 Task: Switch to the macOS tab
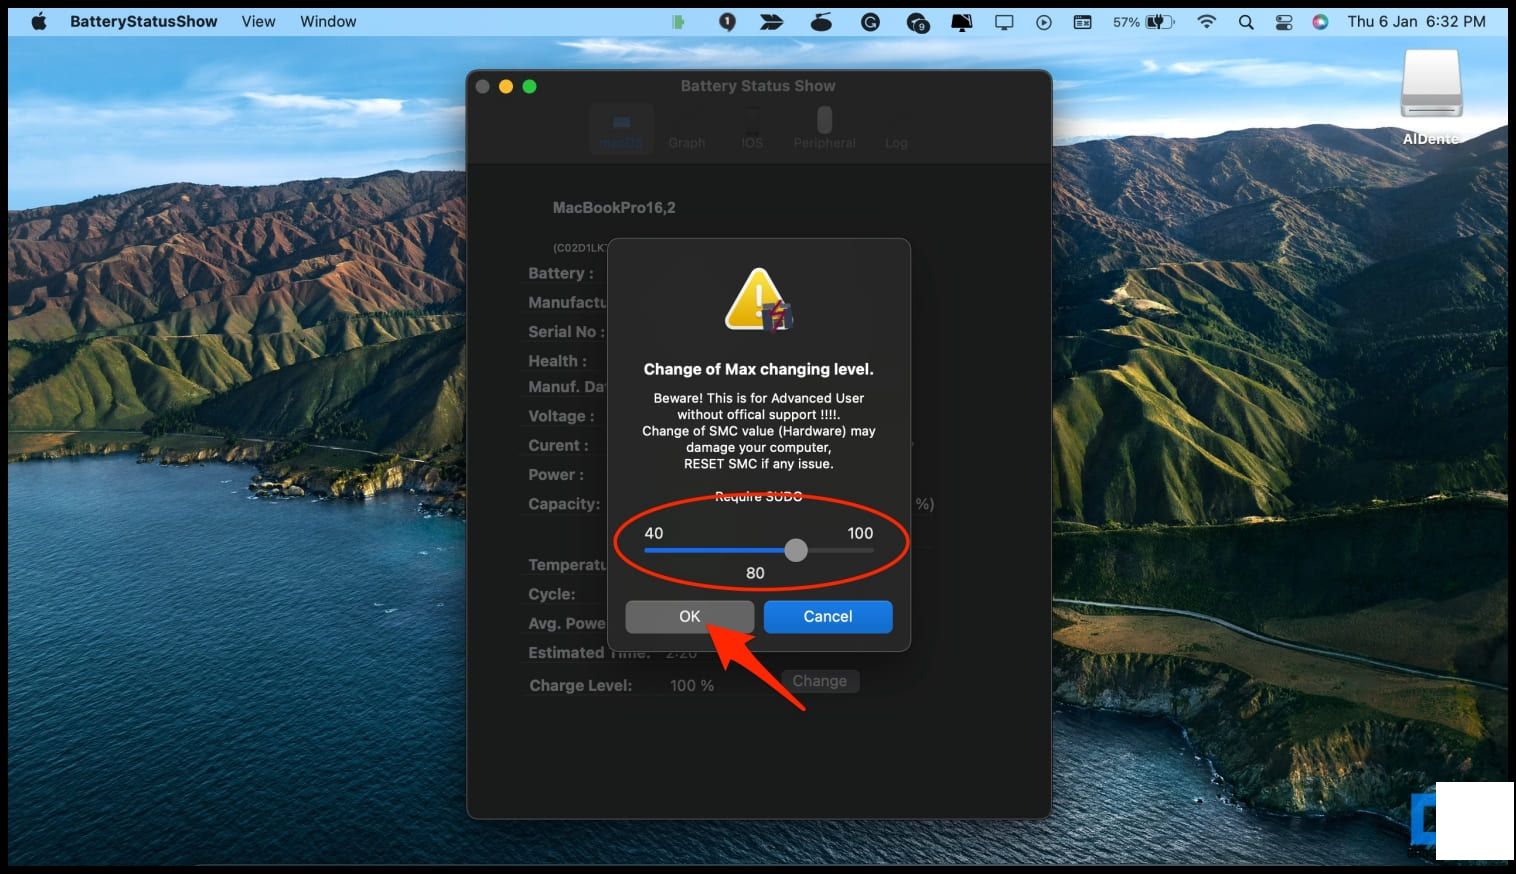[x=621, y=128]
